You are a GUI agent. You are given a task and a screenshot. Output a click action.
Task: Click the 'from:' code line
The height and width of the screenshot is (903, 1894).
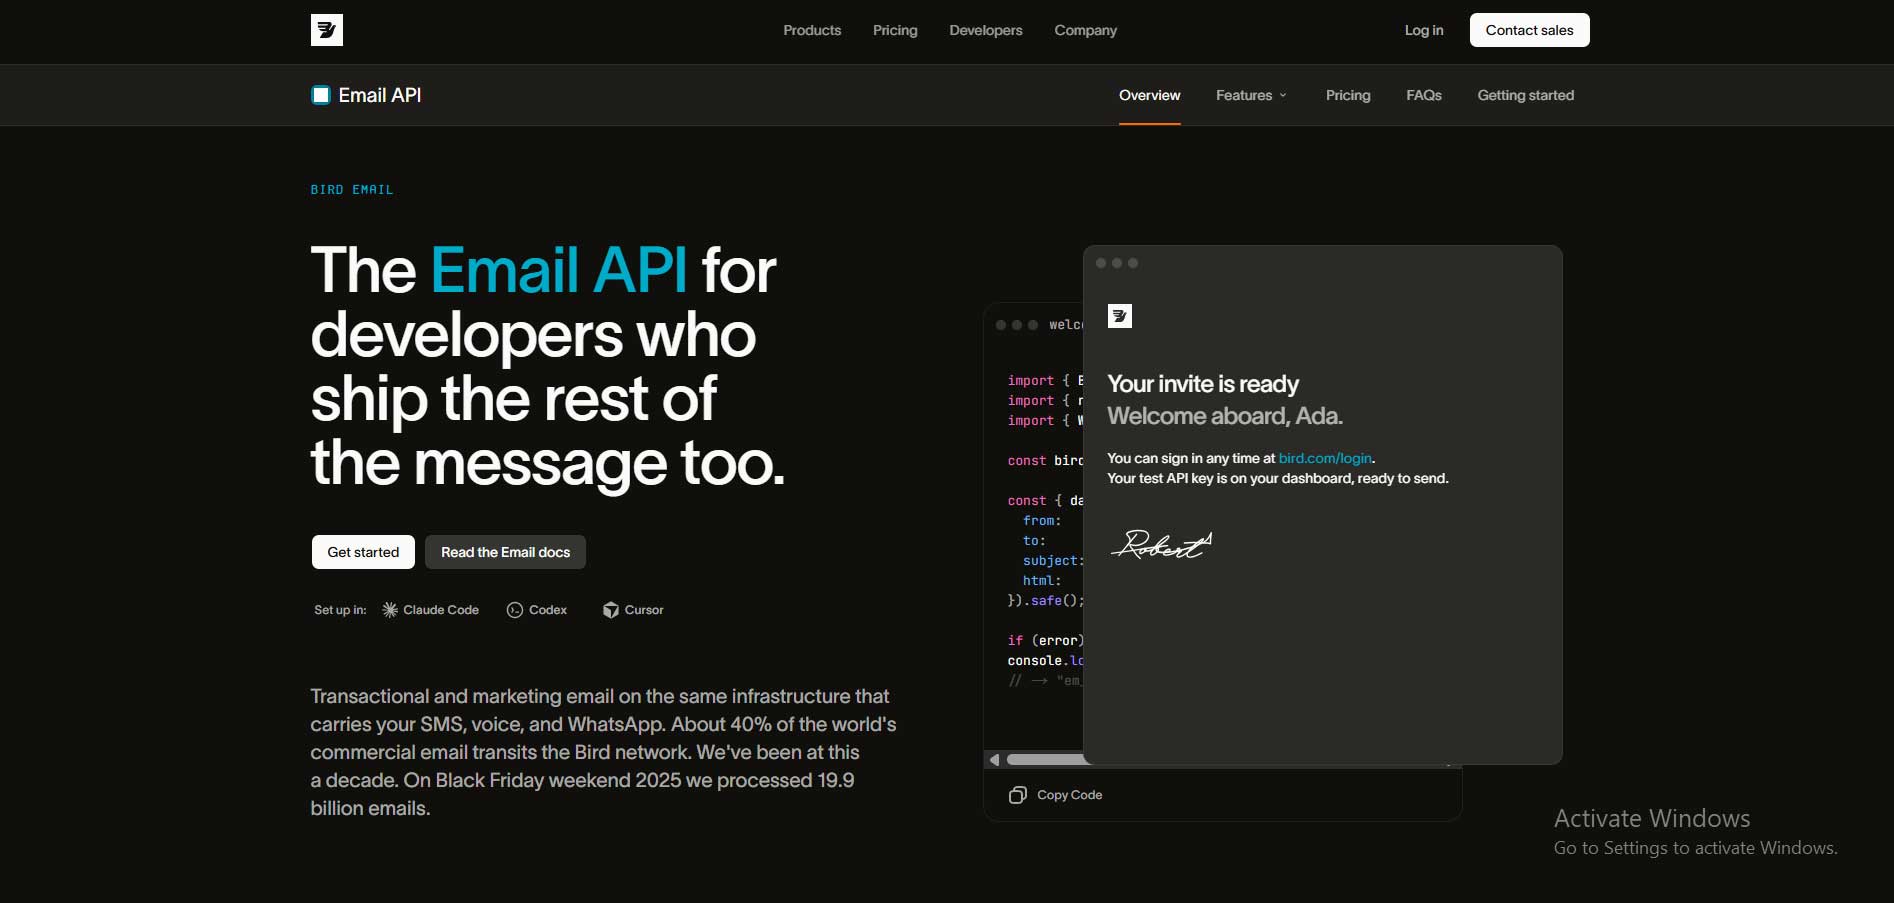1042,521
